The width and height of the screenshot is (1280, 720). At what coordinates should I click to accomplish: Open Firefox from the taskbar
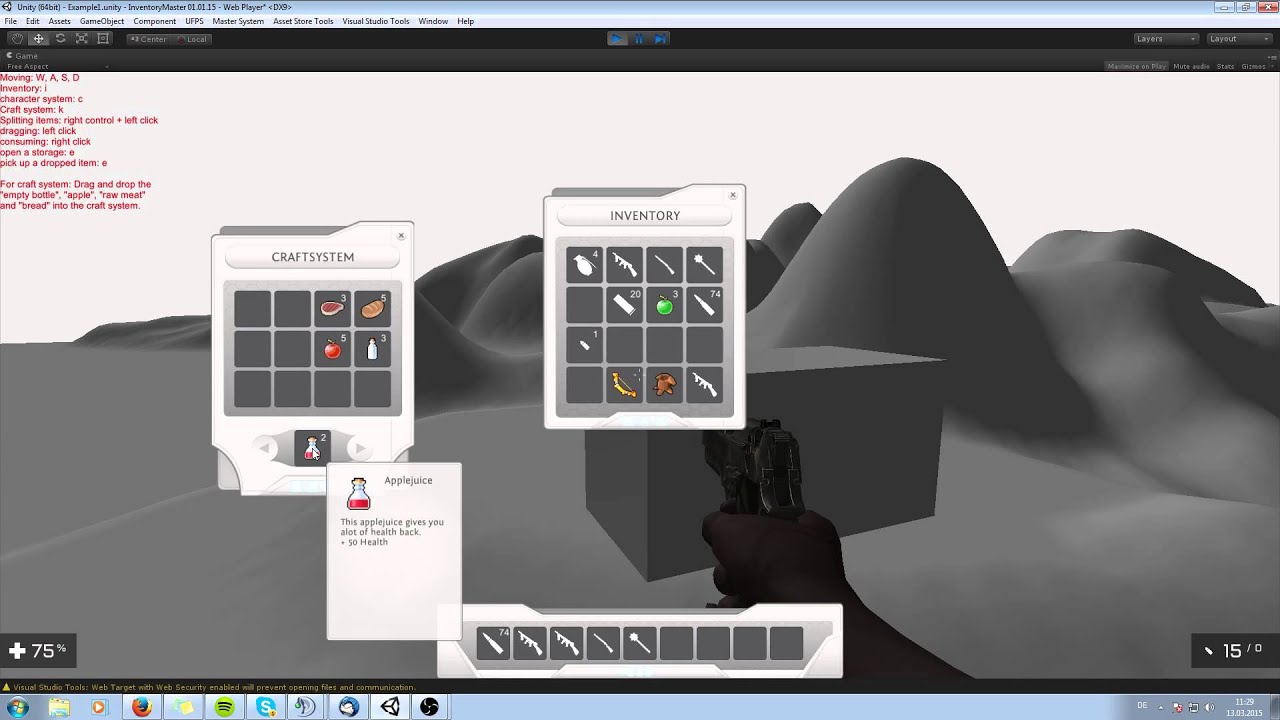[x=141, y=707]
